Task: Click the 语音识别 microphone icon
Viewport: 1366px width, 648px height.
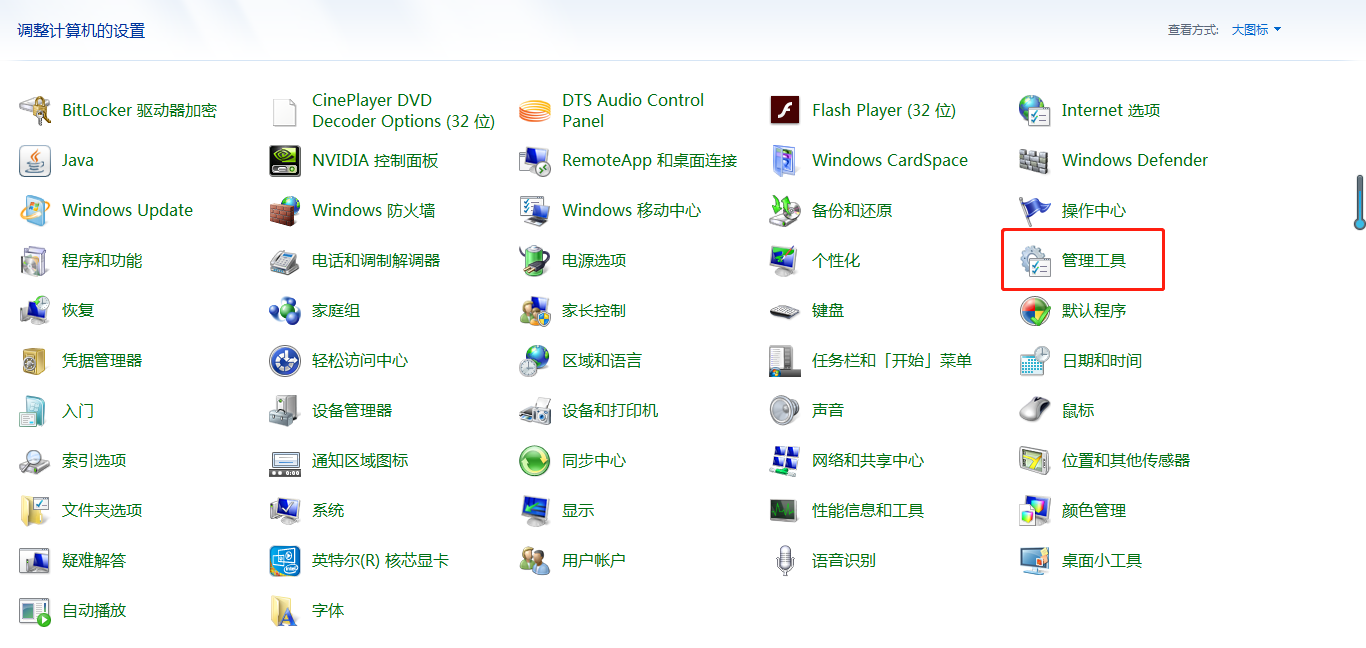Action: (785, 560)
